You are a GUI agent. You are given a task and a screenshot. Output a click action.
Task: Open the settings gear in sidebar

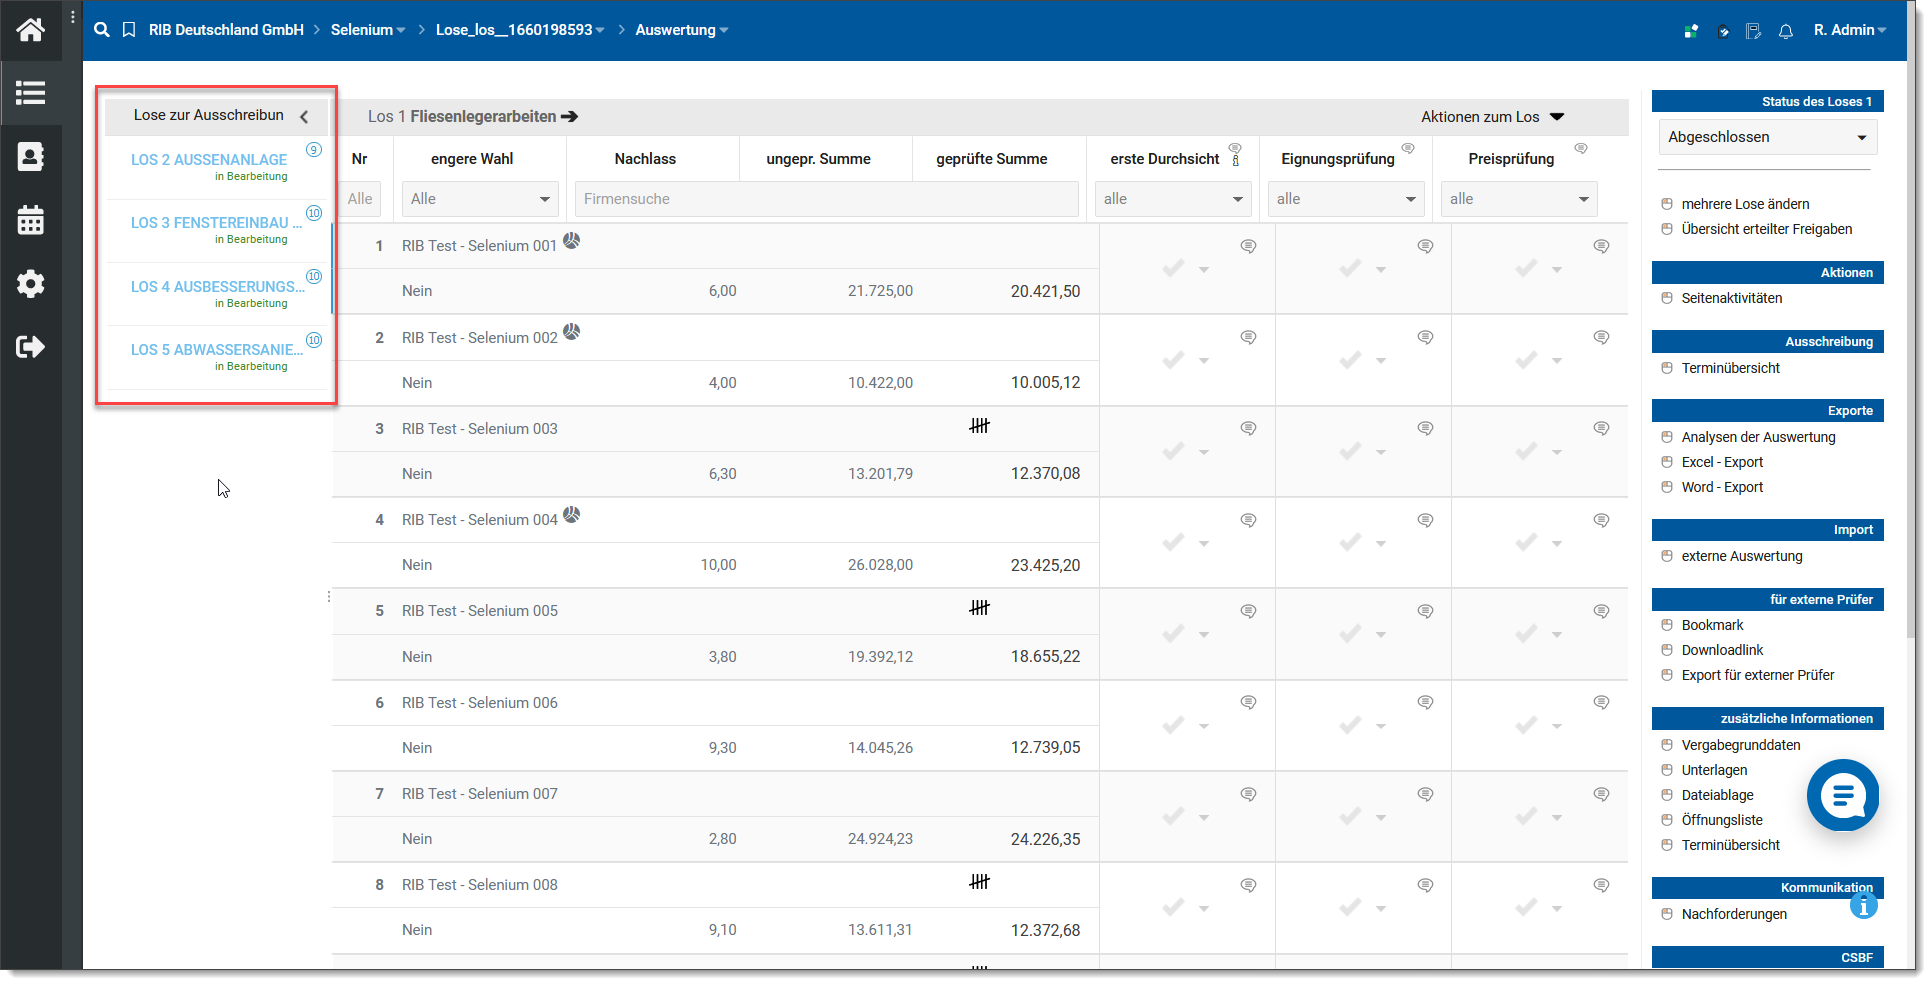click(x=30, y=284)
